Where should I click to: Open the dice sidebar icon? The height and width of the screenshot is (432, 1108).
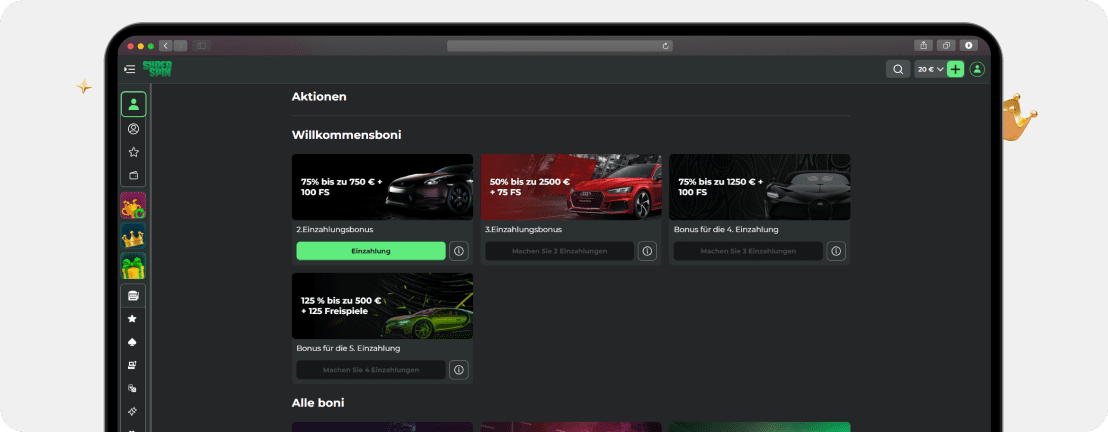coord(132,388)
